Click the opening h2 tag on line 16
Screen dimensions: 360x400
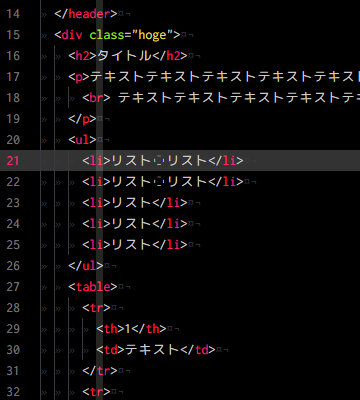click(82, 56)
